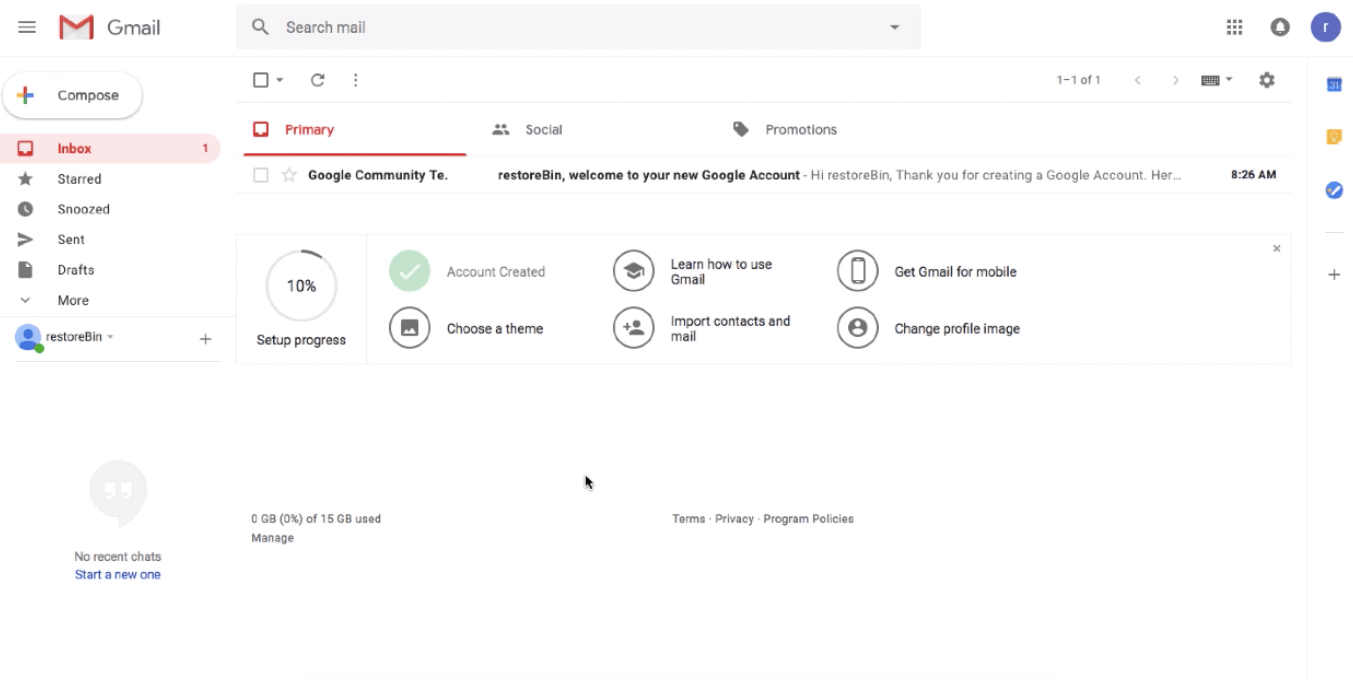Viewport: 1353px width, 680px height.
Task: Click '0 GB (0%) of 15 GB used' text
Action: pos(316,519)
